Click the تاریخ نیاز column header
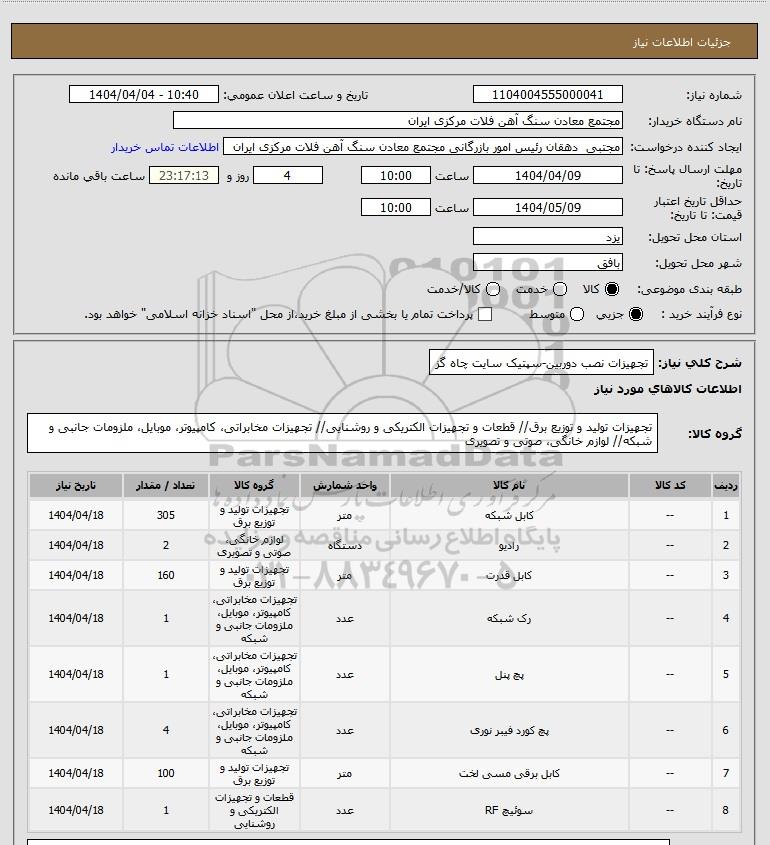The image size is (770, 845). point(75,486)
